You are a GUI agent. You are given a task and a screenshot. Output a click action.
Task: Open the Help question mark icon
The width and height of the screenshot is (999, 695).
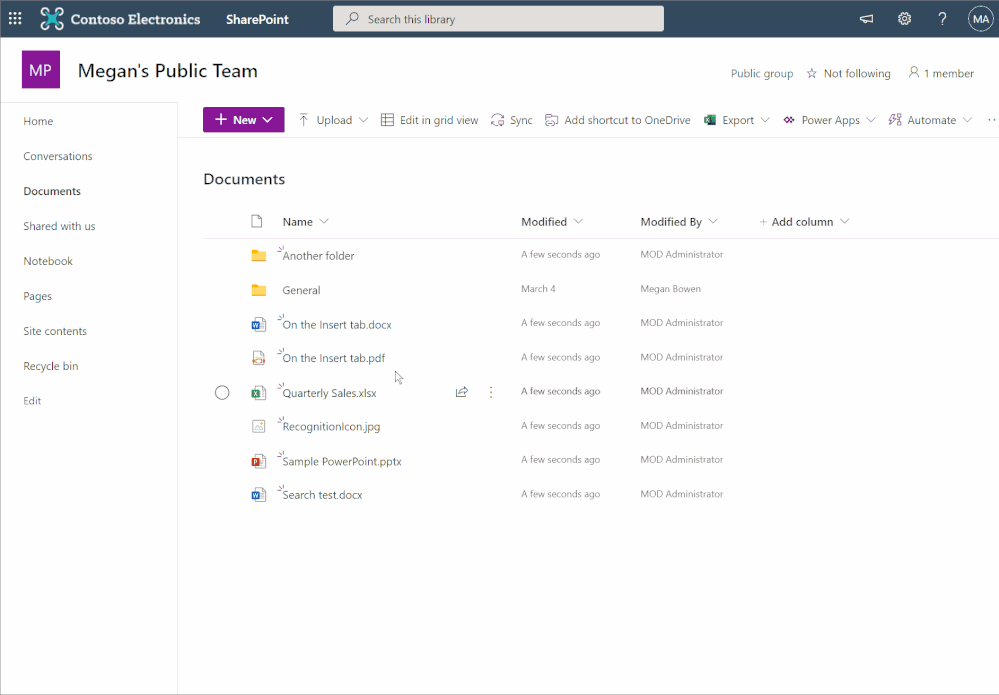(x=942, y=18)
